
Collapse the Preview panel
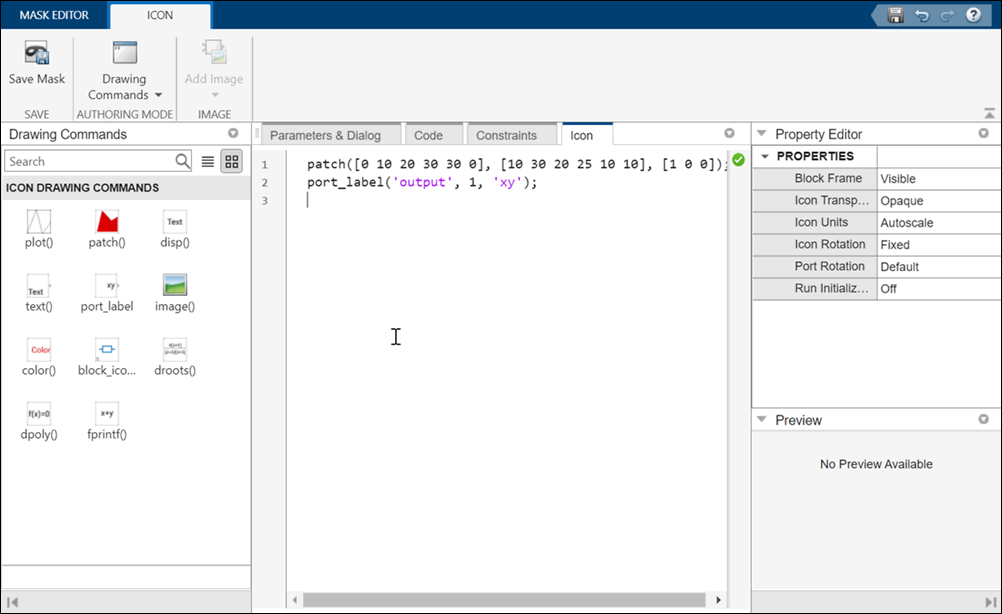click(x=761, y=419)
